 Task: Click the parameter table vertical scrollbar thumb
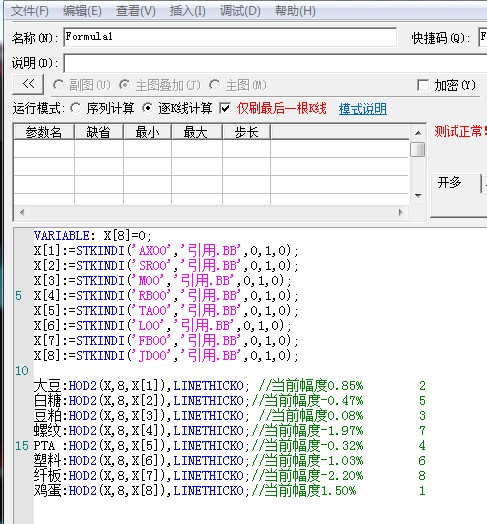pos(418,149)
